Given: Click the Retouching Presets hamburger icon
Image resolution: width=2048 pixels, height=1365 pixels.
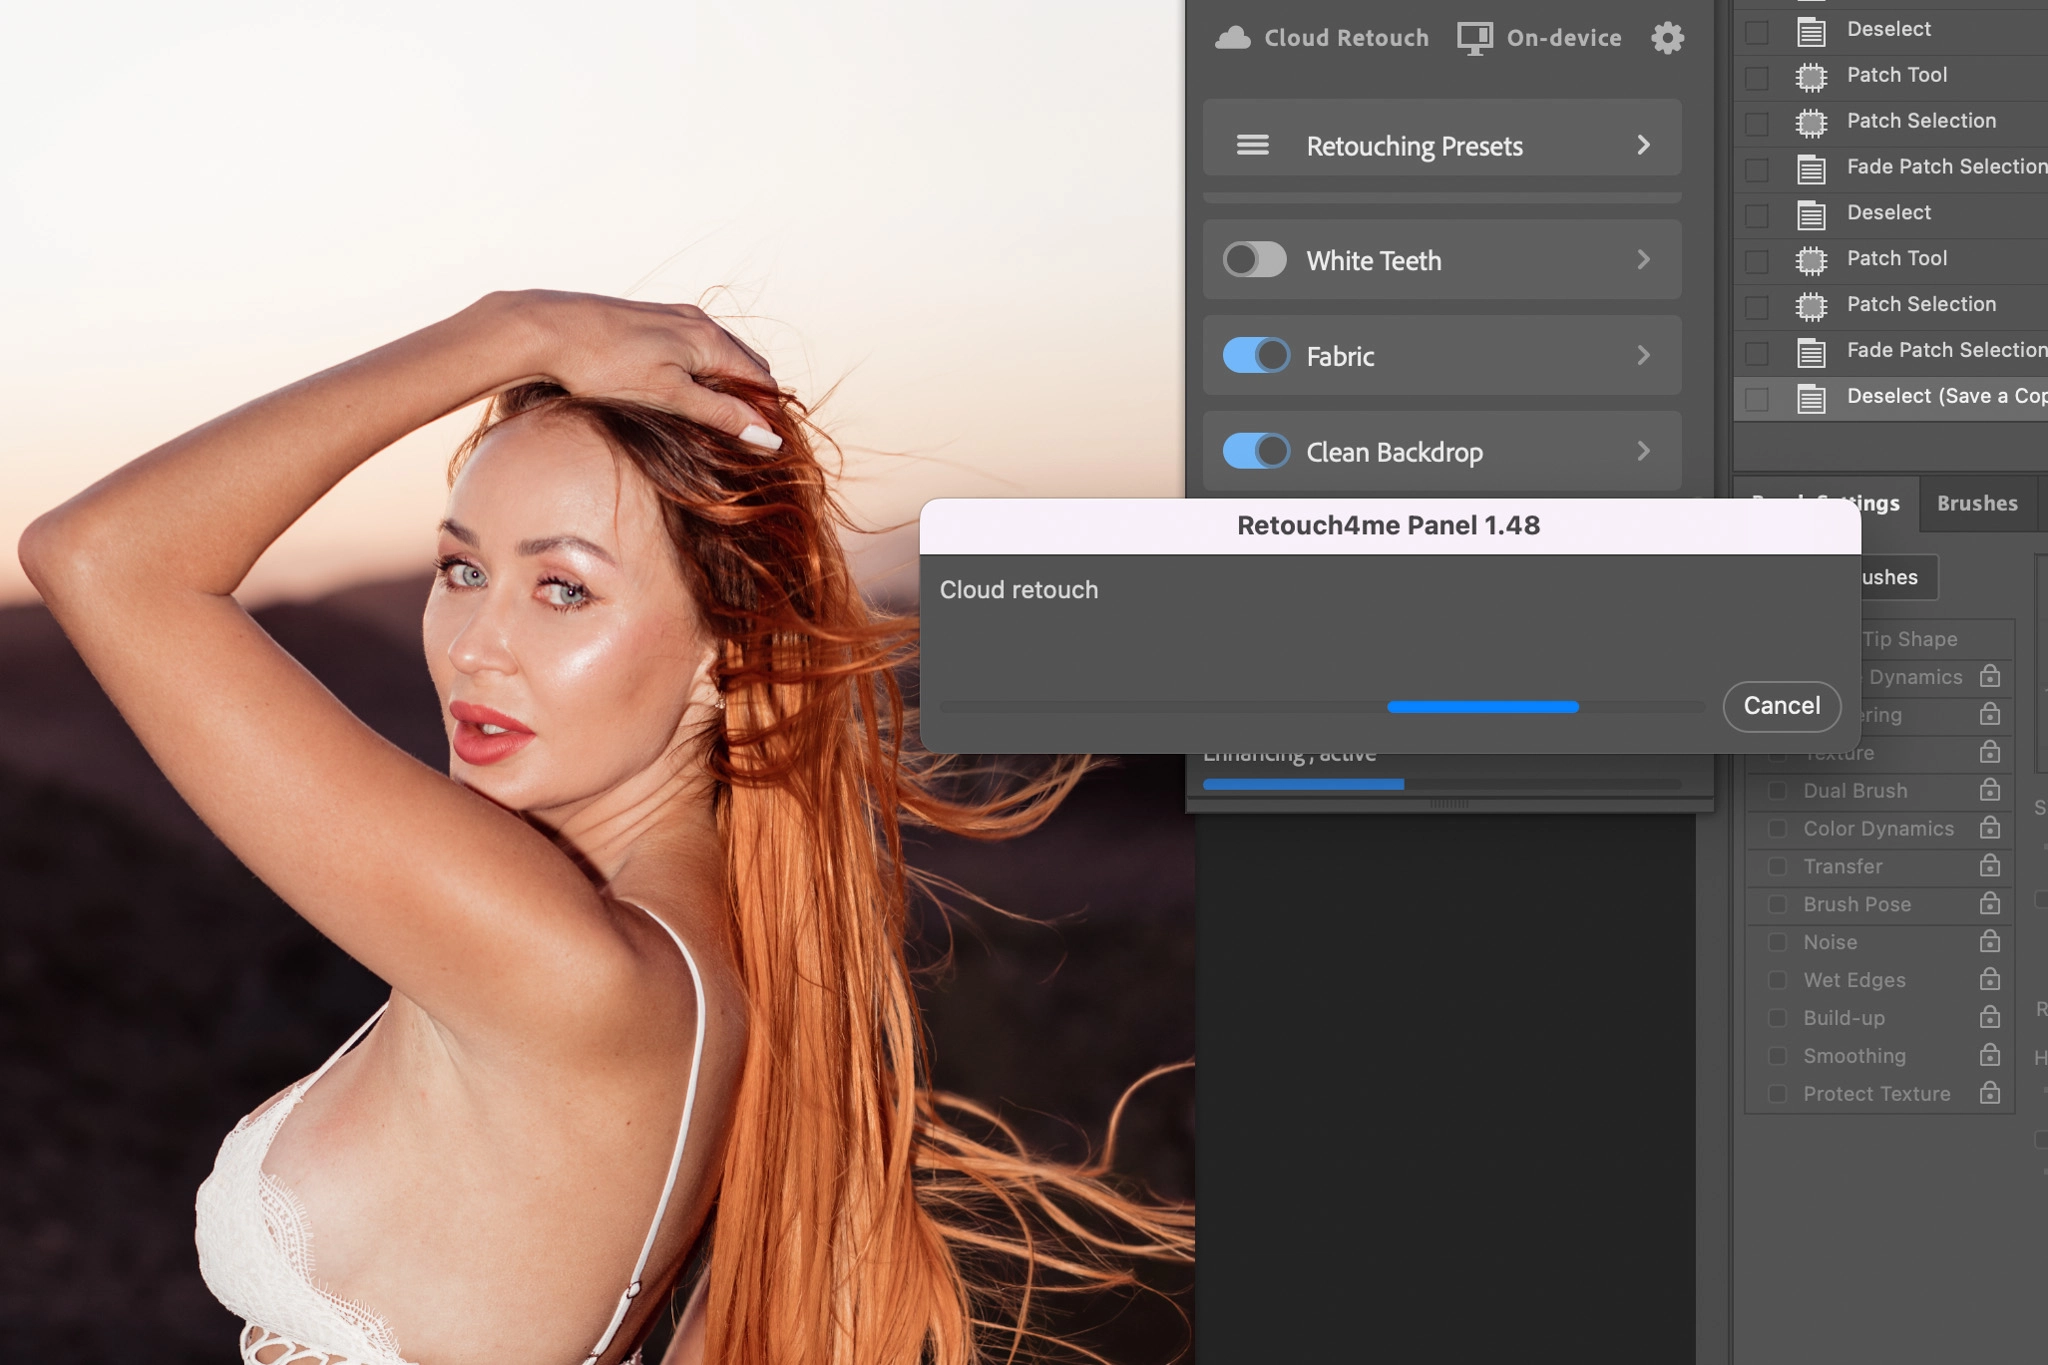Looking at the screenshot, I should pos(1252,146).
